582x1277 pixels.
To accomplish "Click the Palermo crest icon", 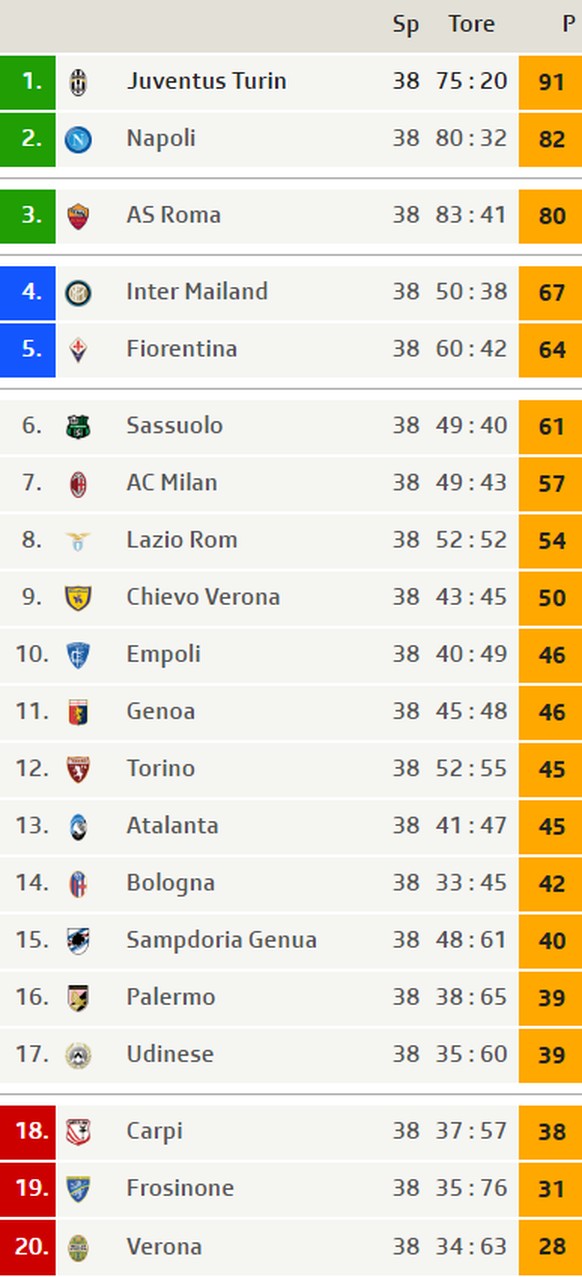I will (78, 998).
